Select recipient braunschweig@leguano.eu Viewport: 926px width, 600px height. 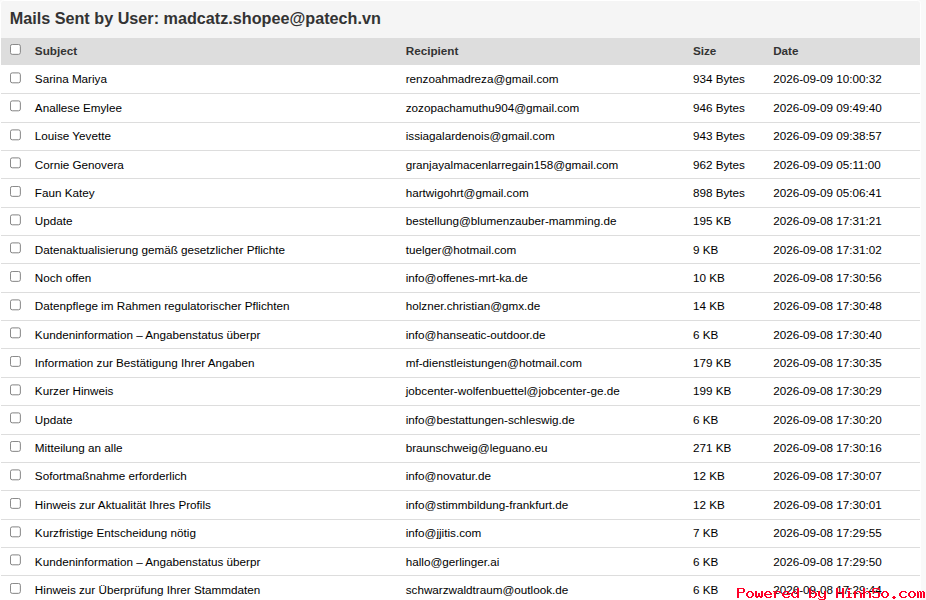tap(476, 448)
